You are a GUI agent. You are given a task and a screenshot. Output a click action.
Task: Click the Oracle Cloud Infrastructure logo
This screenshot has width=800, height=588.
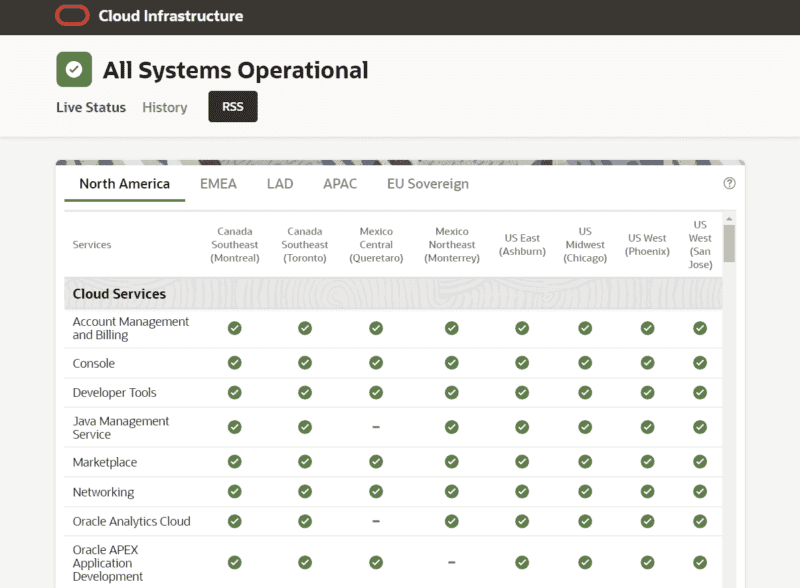(72, 16)
